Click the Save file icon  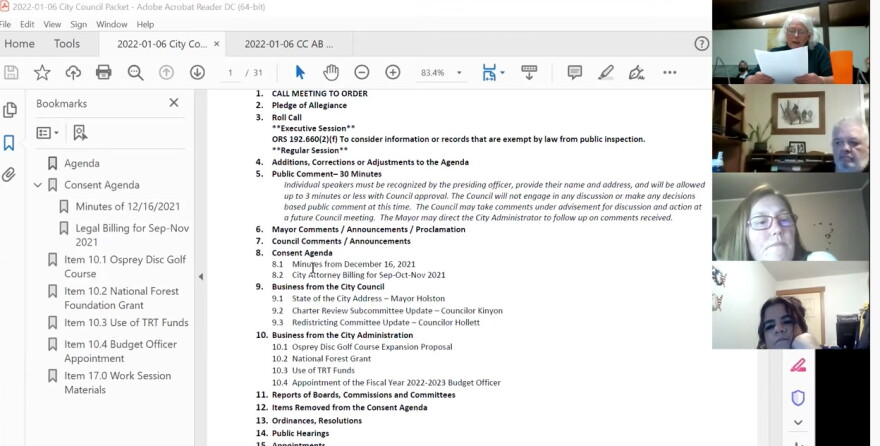[x=11, y=72]
